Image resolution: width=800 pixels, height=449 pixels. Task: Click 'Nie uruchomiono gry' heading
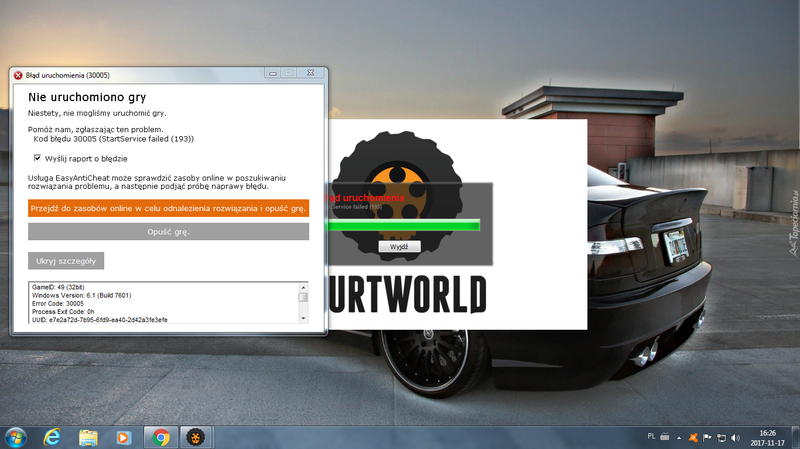[87, 97]
